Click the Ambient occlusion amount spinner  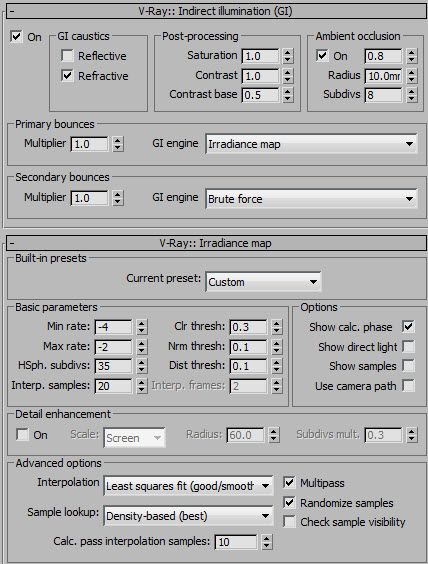pos(412,56)
